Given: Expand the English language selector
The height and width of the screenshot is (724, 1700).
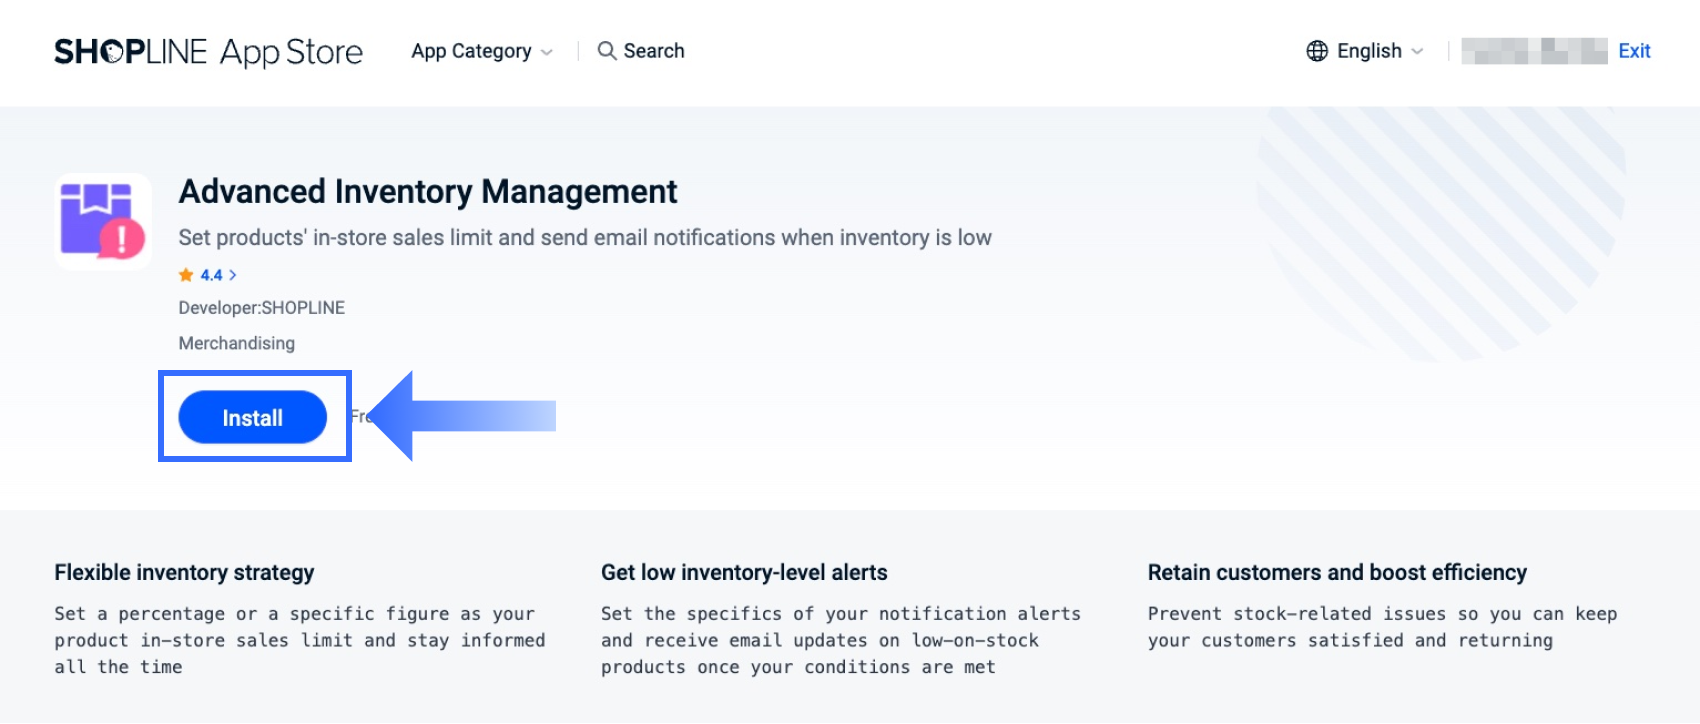Looking at the screenshot, I should (x=1365, y=51).
